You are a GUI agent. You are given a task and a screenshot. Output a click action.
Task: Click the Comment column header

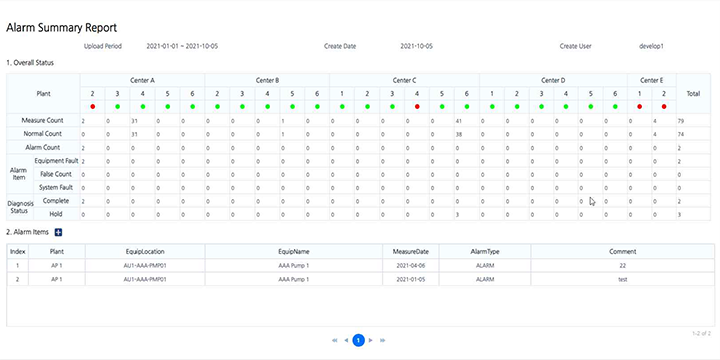click(623, 252)
